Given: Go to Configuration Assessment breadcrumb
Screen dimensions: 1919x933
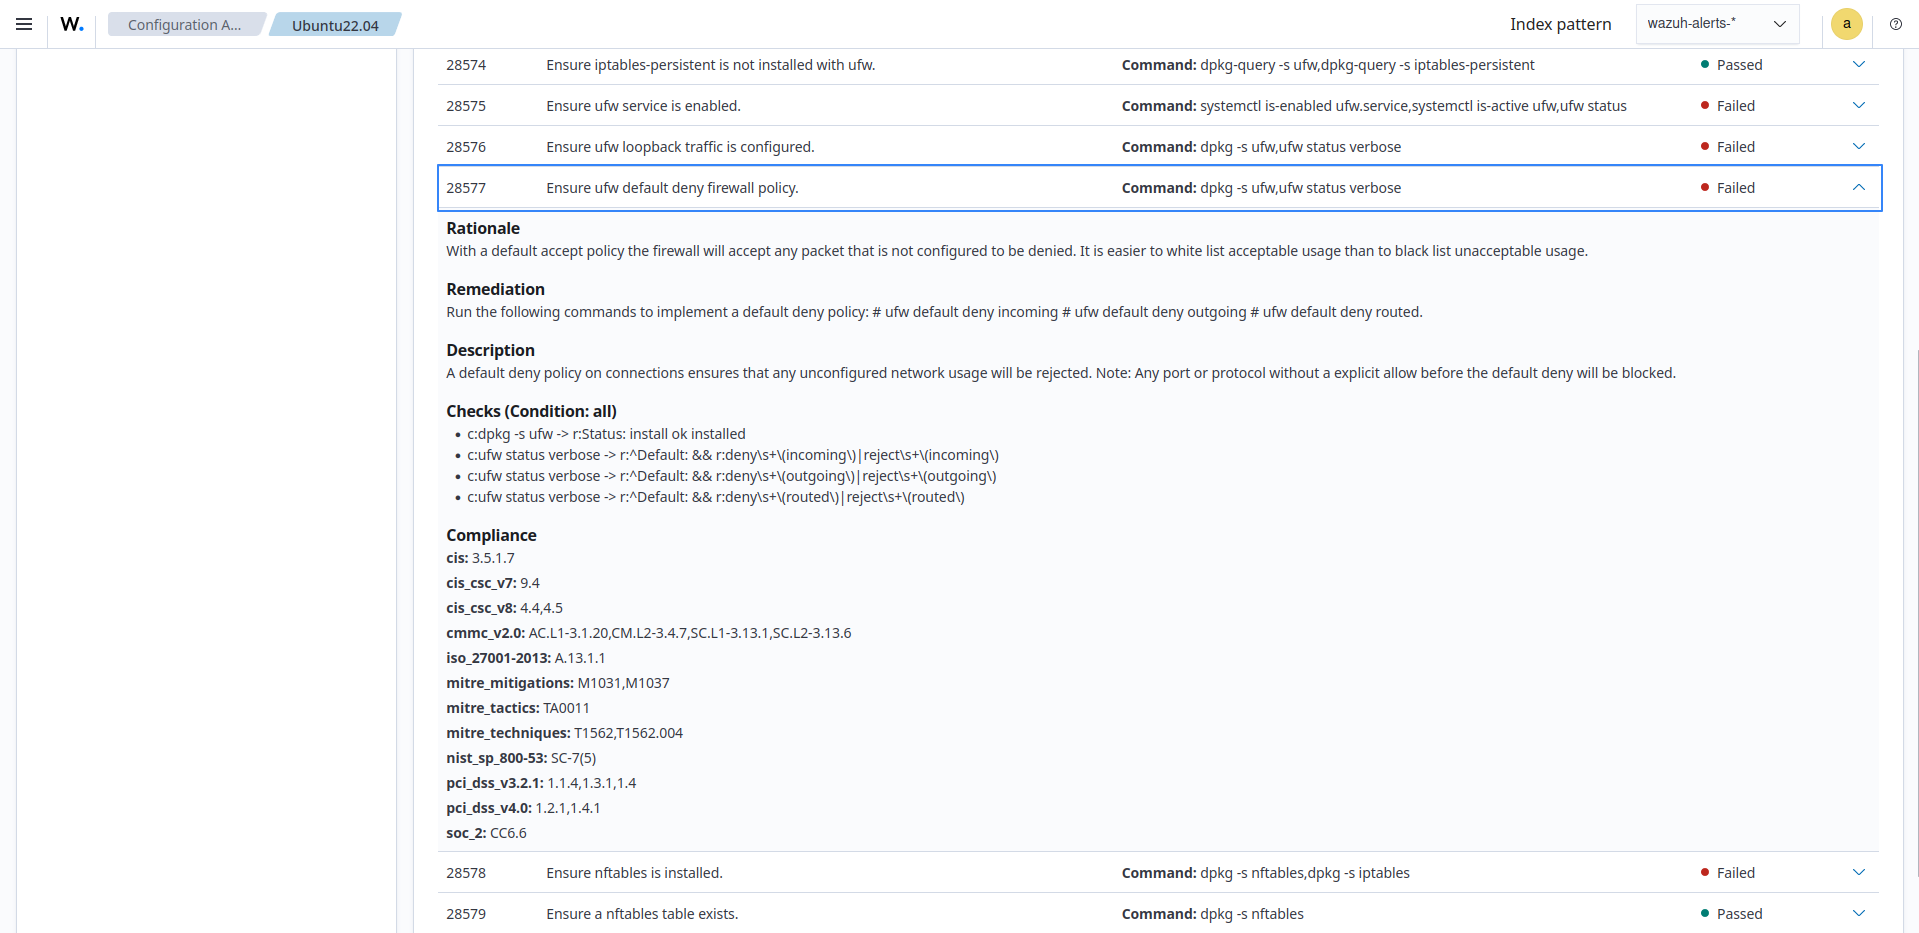Looking at the screenshot, I should [184, 25].
